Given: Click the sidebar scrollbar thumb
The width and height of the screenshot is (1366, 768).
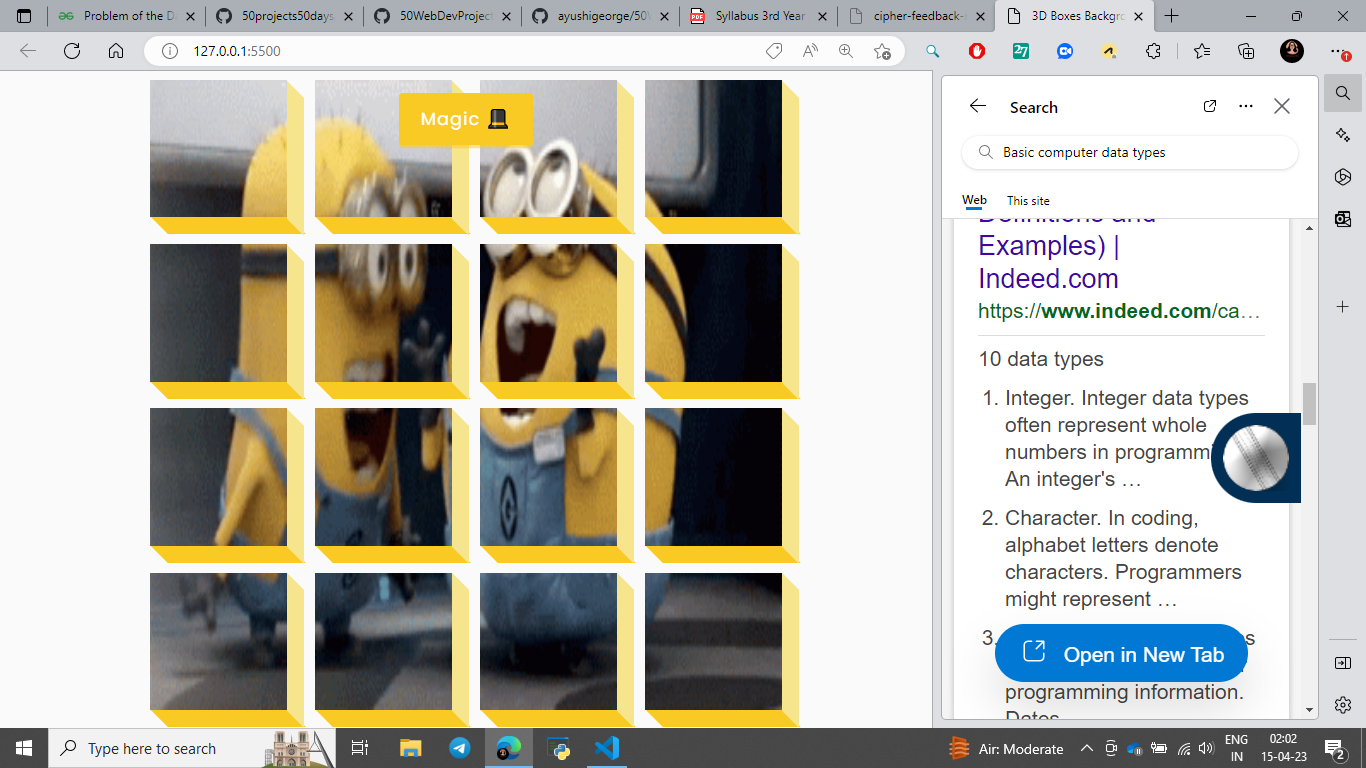Looking at the screenshot, I should [1309, 404].
